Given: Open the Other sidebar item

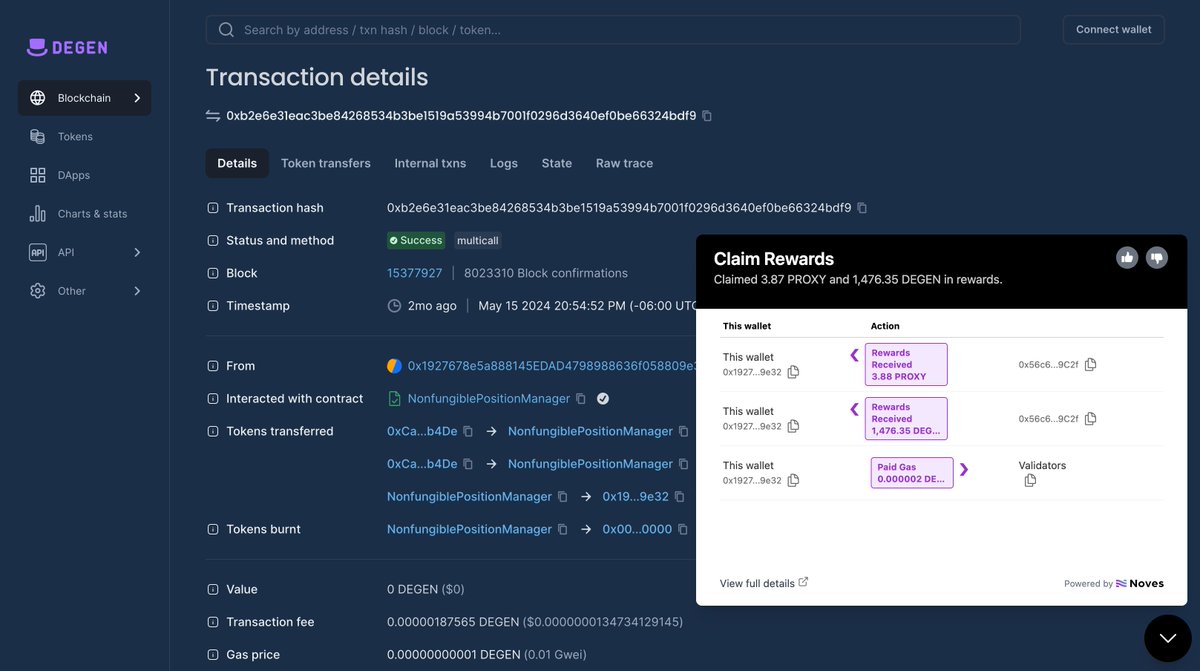Looking at the screenshot, I should coord(84,291).
